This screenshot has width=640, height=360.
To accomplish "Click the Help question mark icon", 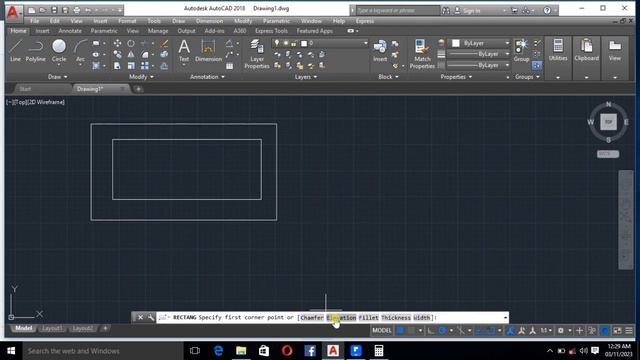I will tap(547, 11).
